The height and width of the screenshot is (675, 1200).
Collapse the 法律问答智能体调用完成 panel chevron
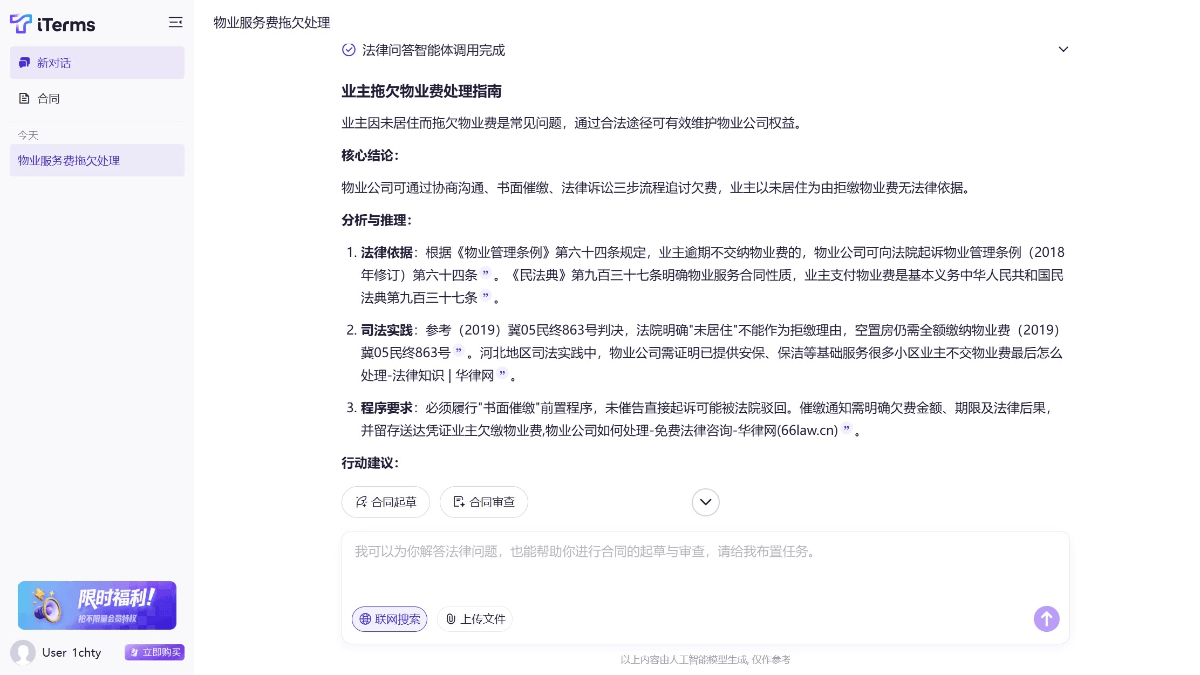pos(1063,49)
